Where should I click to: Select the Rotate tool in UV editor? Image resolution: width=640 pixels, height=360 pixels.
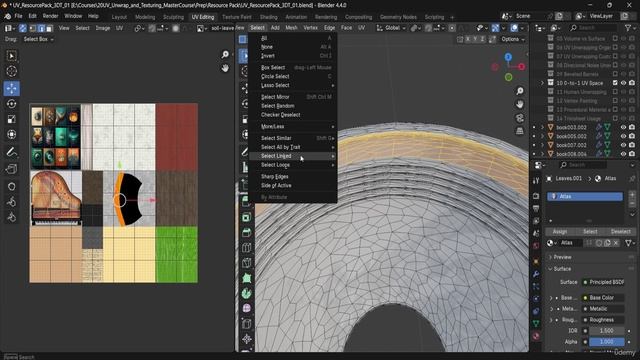click(x=11, y=104)
